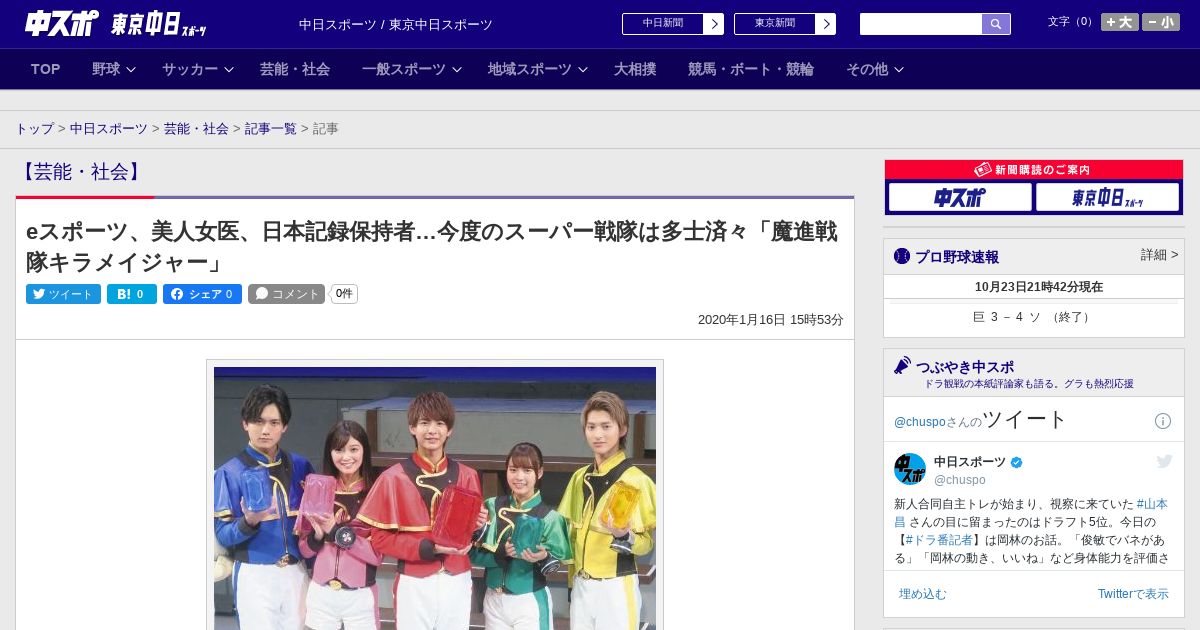This screenshot has width=1200, height=630.
Task: Click the Tokyo Chunichi Sports header logo
Action: click(159, 24)
